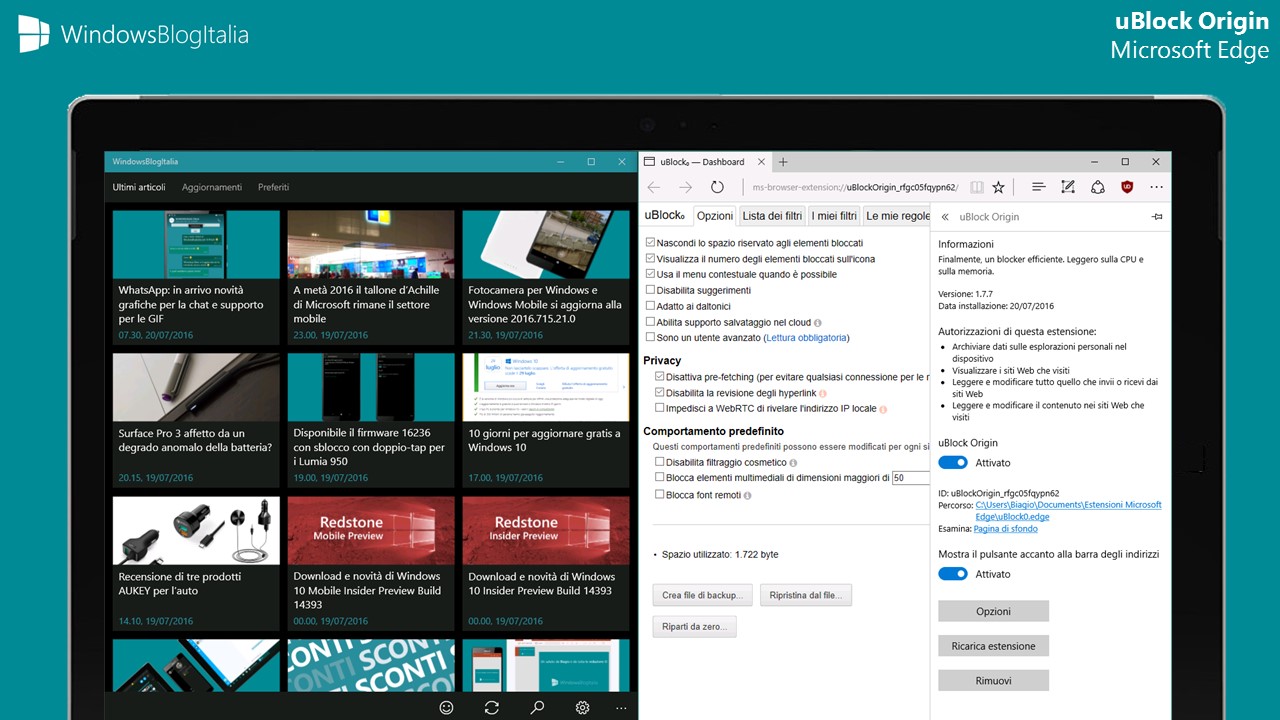The width and height of the screenshot is (1280, 720).
Task: Open Le mie regole tab
Action: (x=897, y=216)
